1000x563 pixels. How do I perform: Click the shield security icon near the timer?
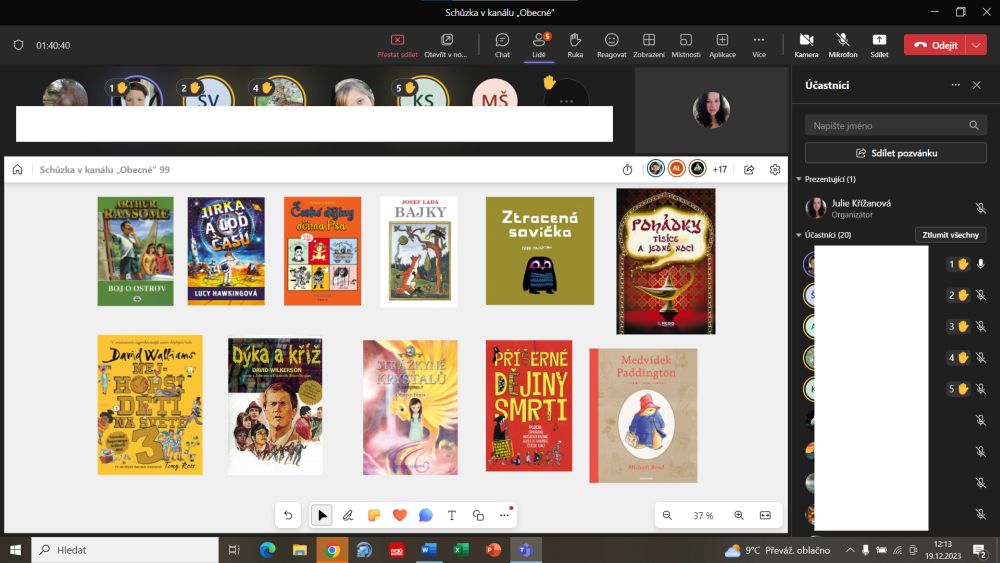pos(18,45)
